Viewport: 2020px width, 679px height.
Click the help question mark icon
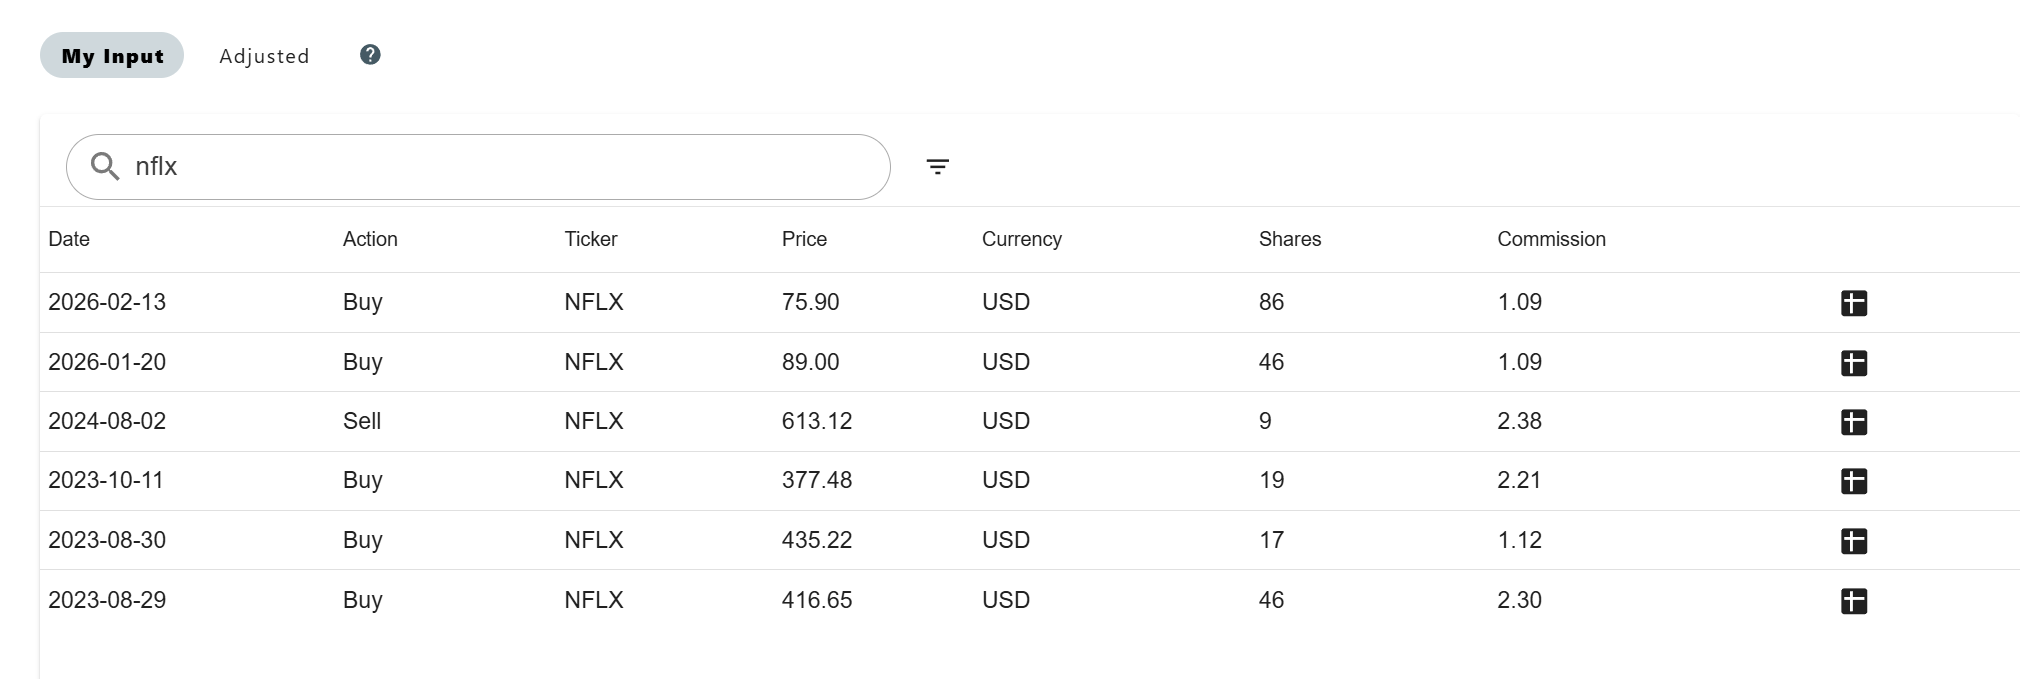370,55
